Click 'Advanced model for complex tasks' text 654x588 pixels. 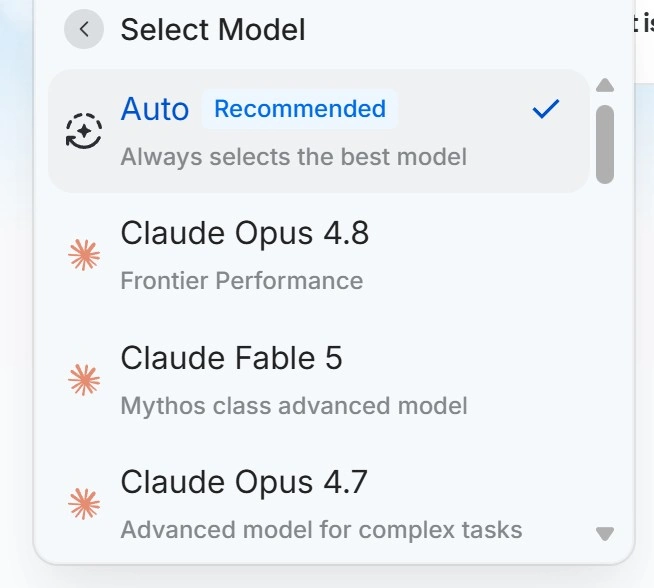[321, 530]
